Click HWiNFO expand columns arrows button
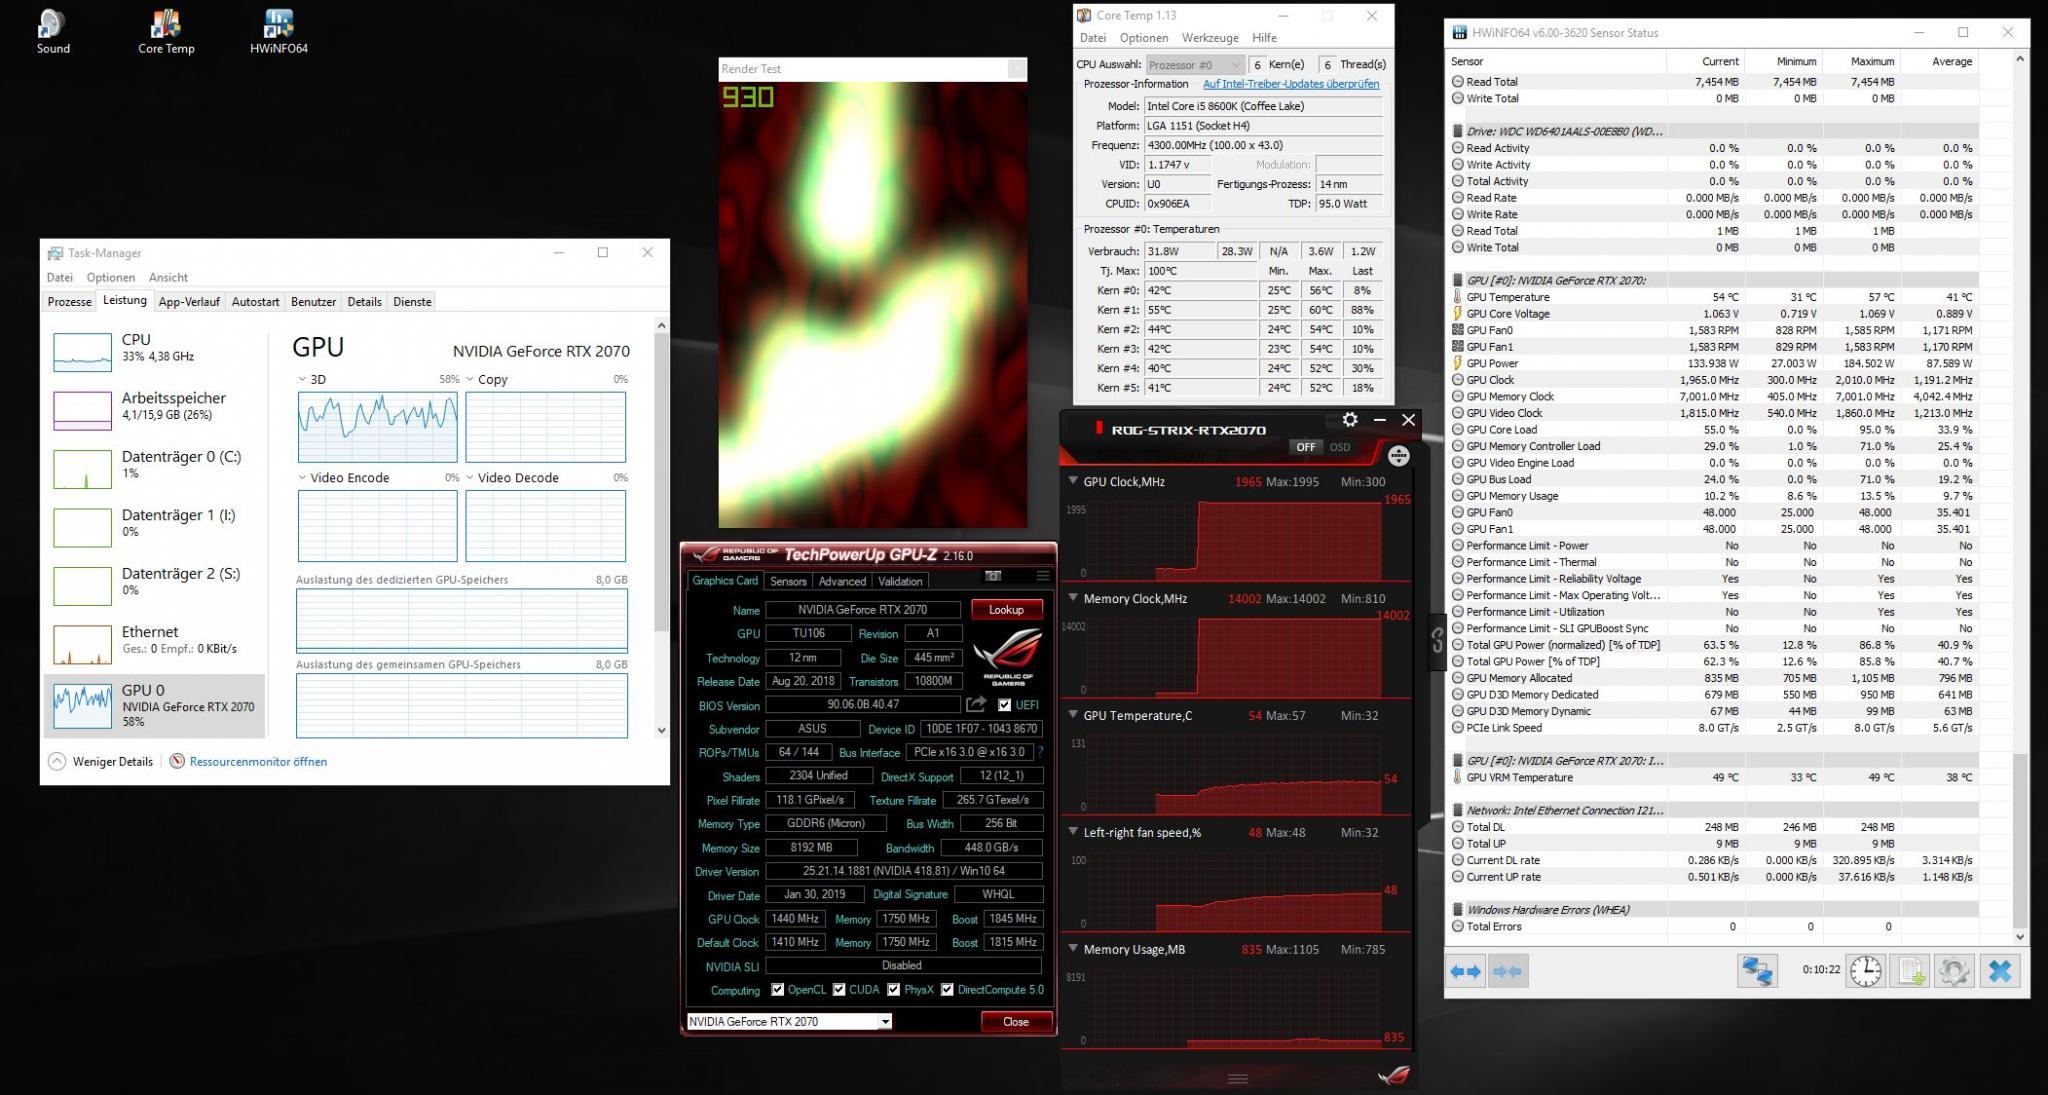The image size is (2048, 1095). pos(1466,971)
